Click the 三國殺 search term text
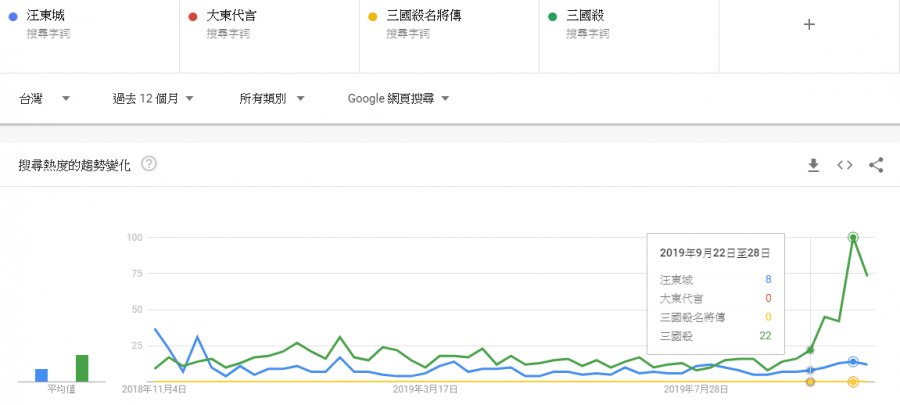The height and width of the screenshot is (405, 900). 584,17
